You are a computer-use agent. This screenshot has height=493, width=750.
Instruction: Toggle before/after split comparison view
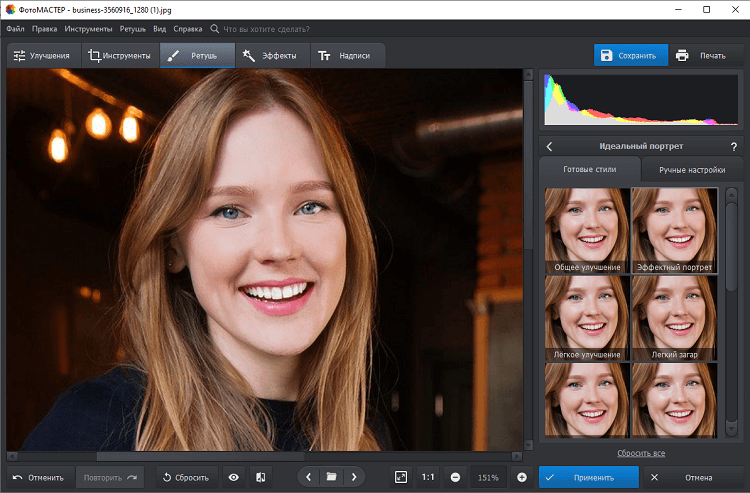coord(260,477)
